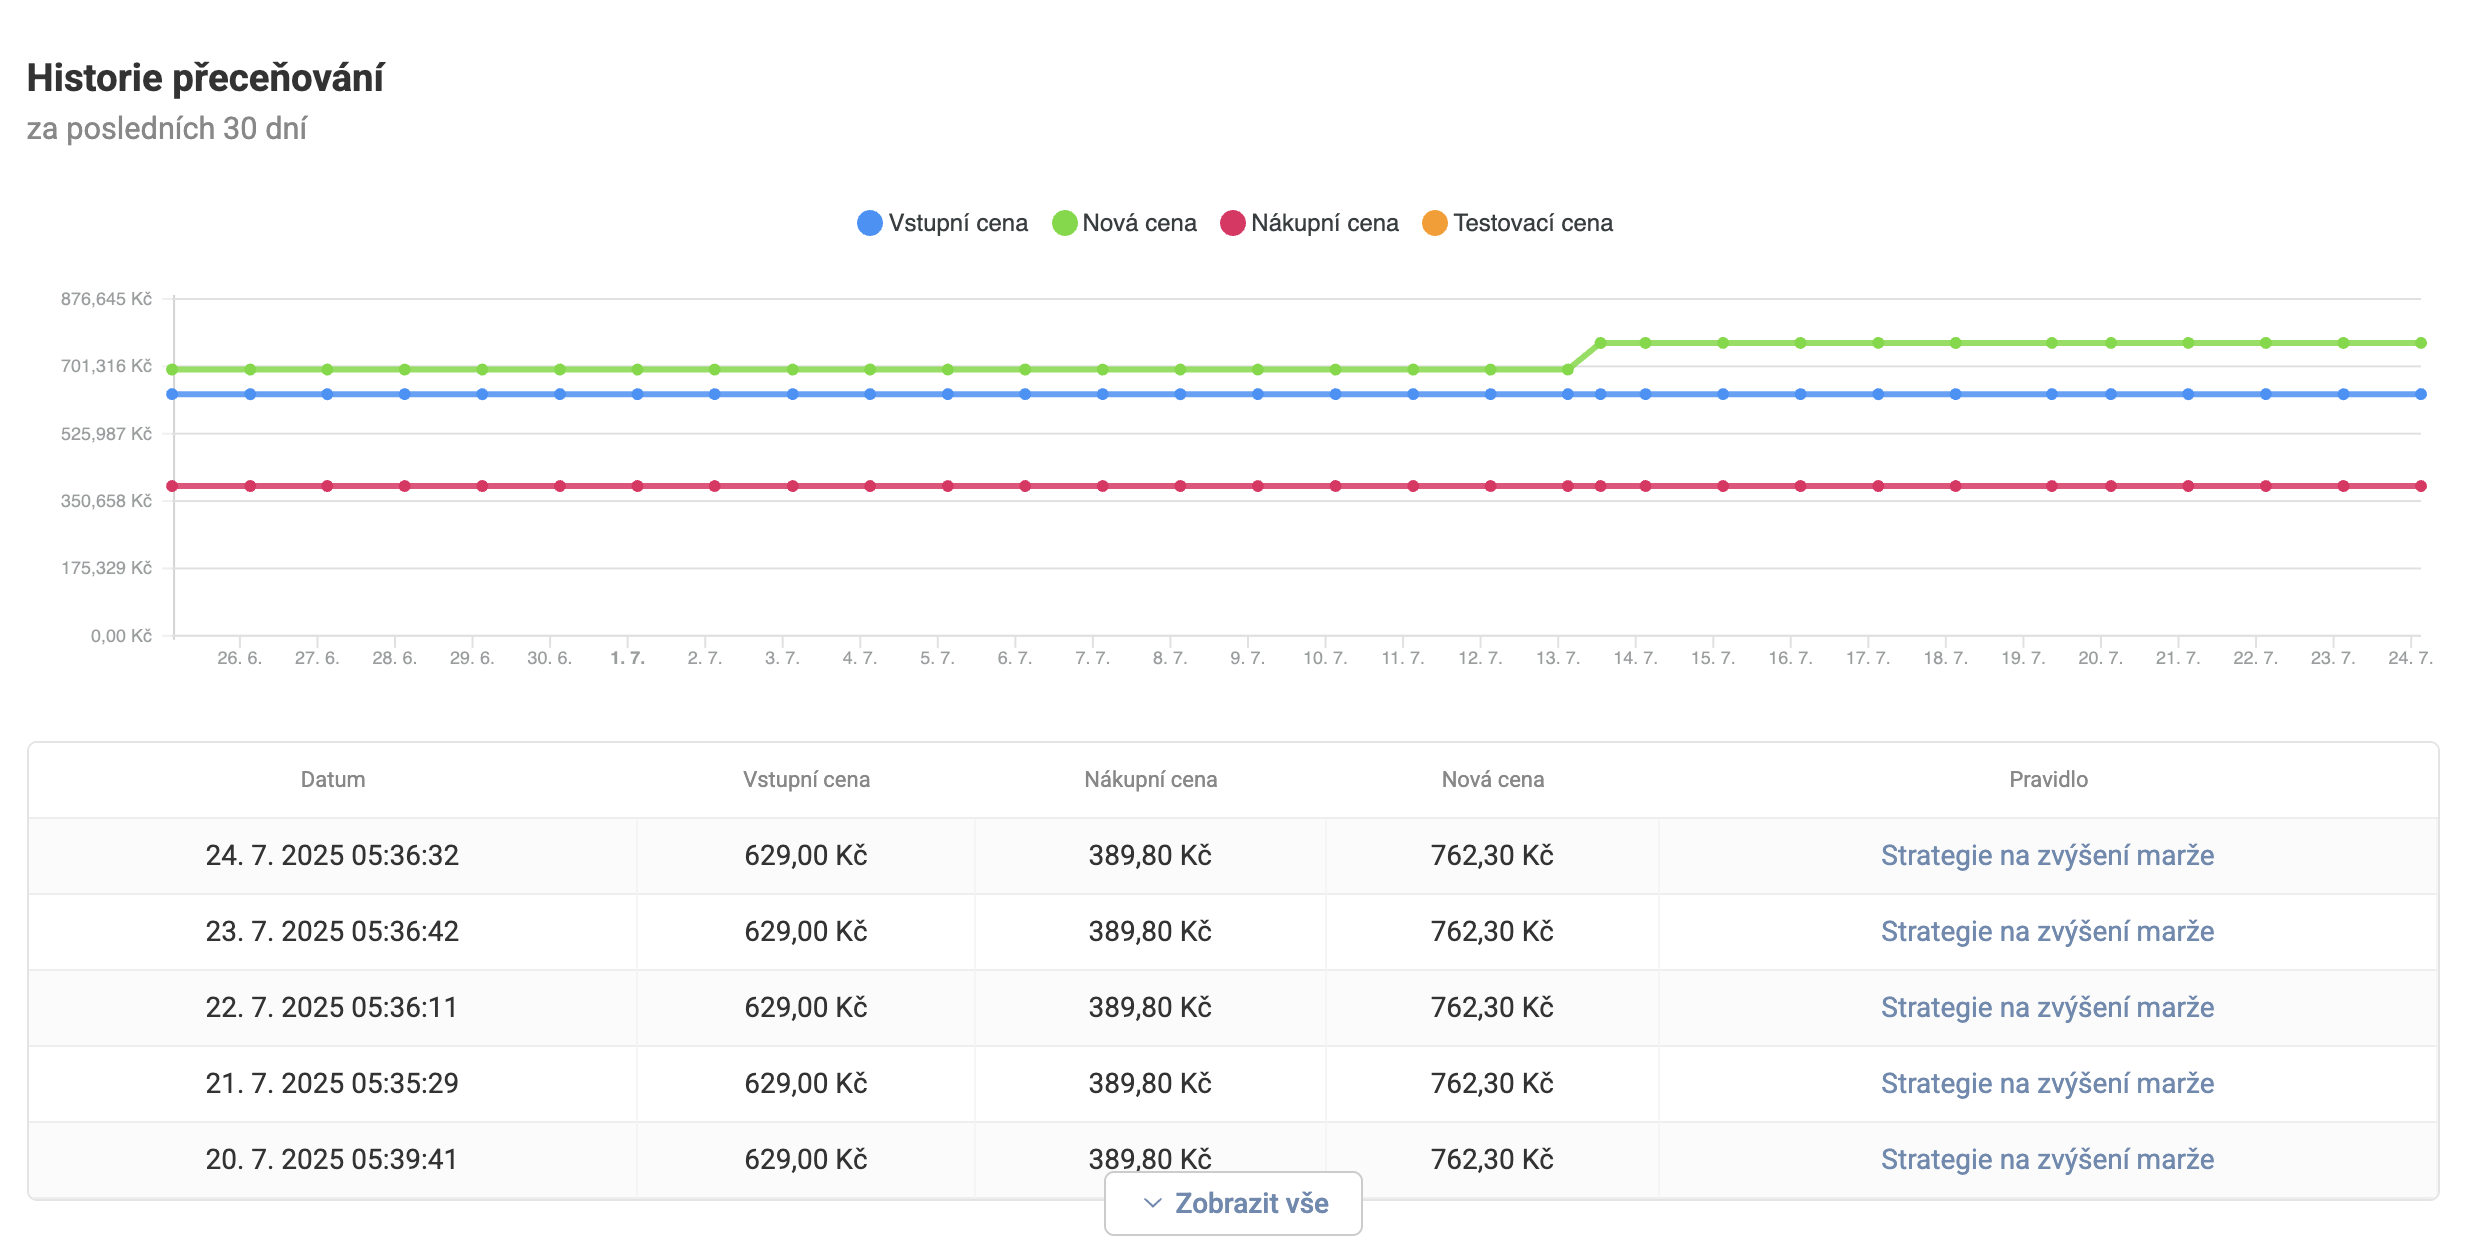
Task: Toggle the Vstupní cena blue legend dot
Action: [870, 223]
